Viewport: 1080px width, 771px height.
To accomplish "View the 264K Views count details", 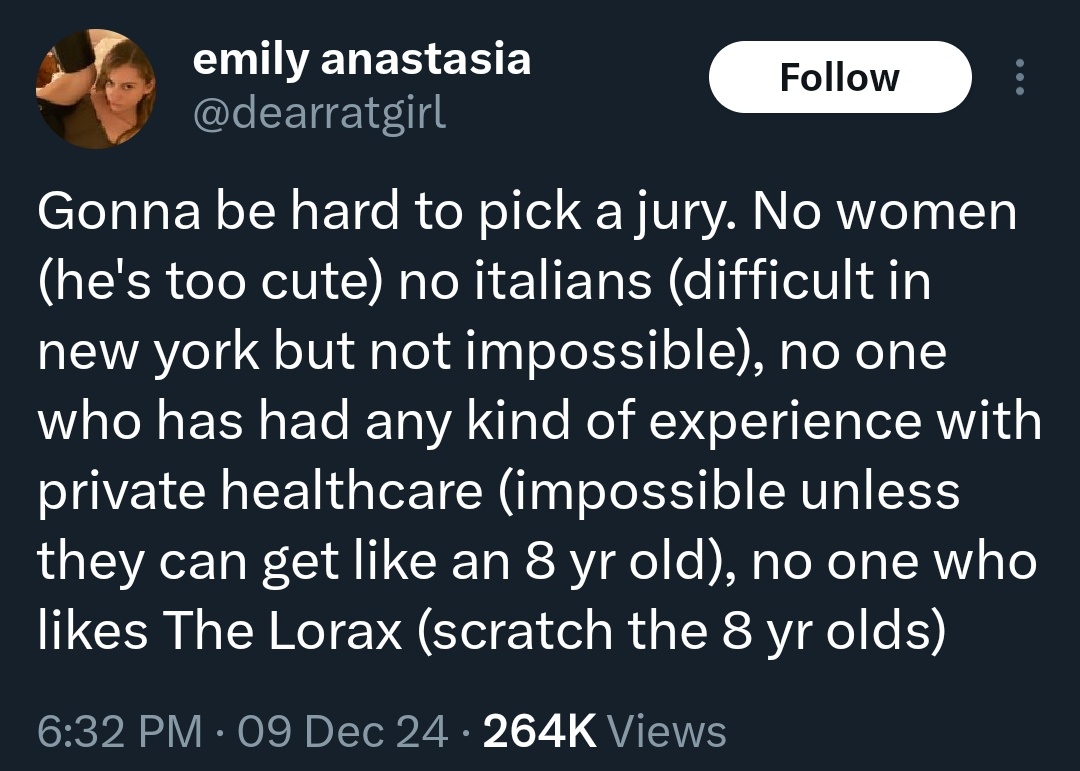I will [x=605, y=731].
